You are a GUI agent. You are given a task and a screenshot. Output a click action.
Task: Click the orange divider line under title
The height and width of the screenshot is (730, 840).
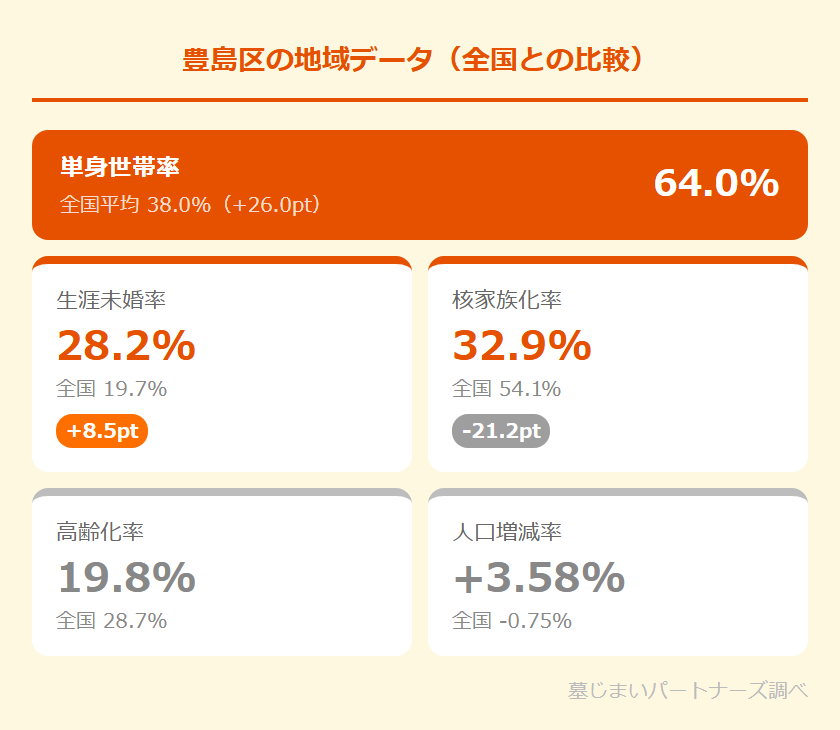pyautogui.click(x=419, y=100)
